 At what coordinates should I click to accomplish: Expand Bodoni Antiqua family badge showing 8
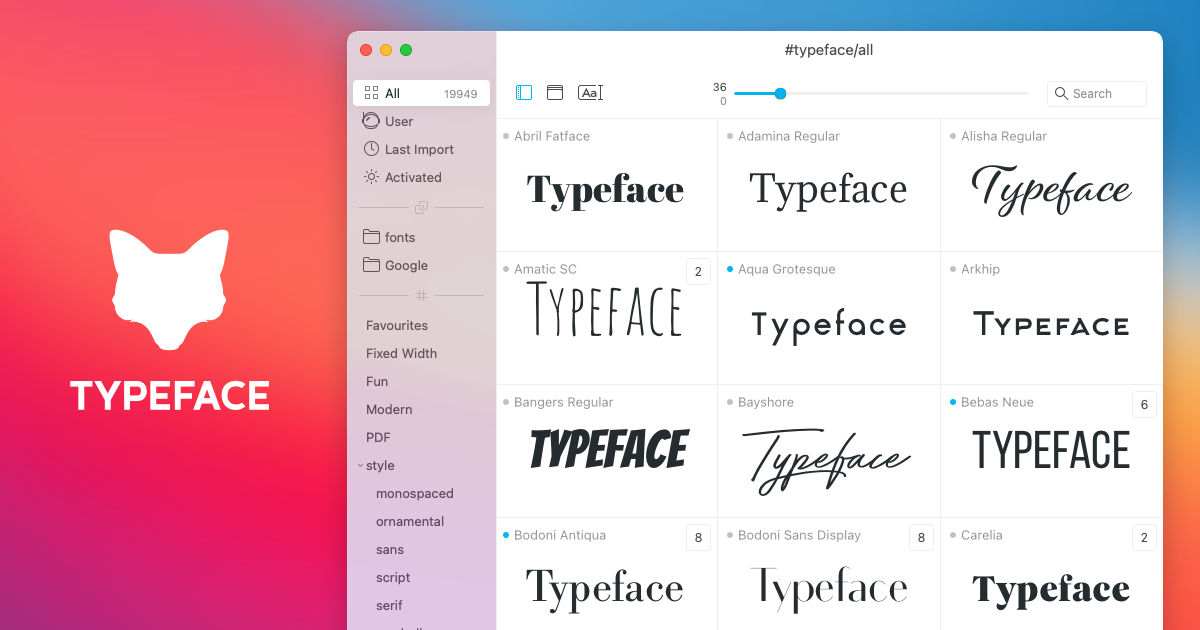(698, 537)
